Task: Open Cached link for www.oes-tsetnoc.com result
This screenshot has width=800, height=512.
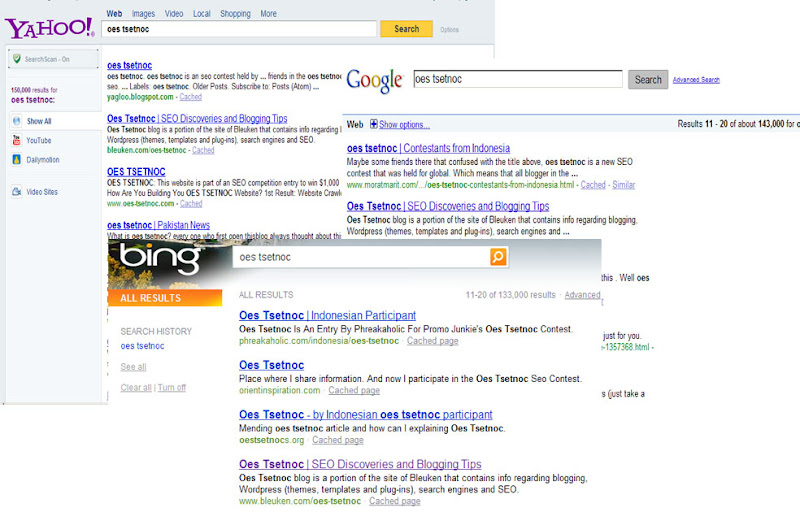Action: click(x=191, y=203)
